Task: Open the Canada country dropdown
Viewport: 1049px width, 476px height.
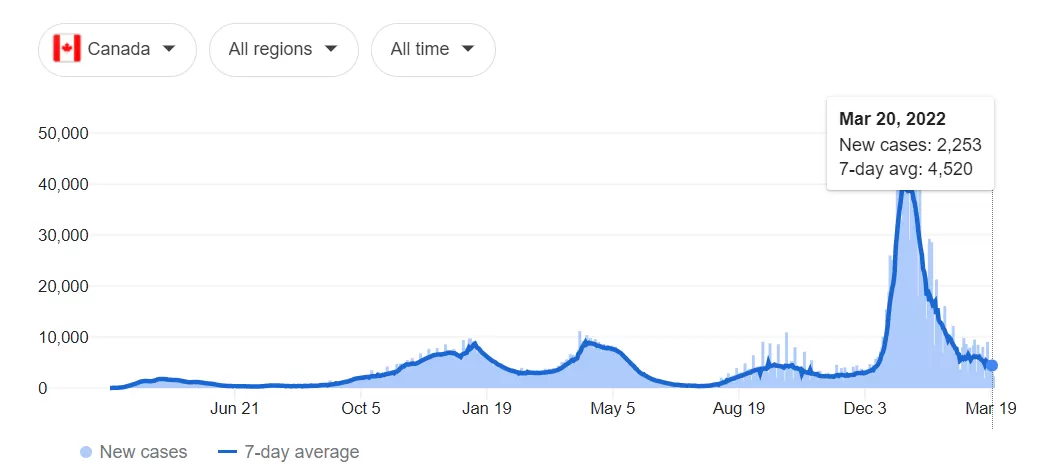Action: click(117, 49)
